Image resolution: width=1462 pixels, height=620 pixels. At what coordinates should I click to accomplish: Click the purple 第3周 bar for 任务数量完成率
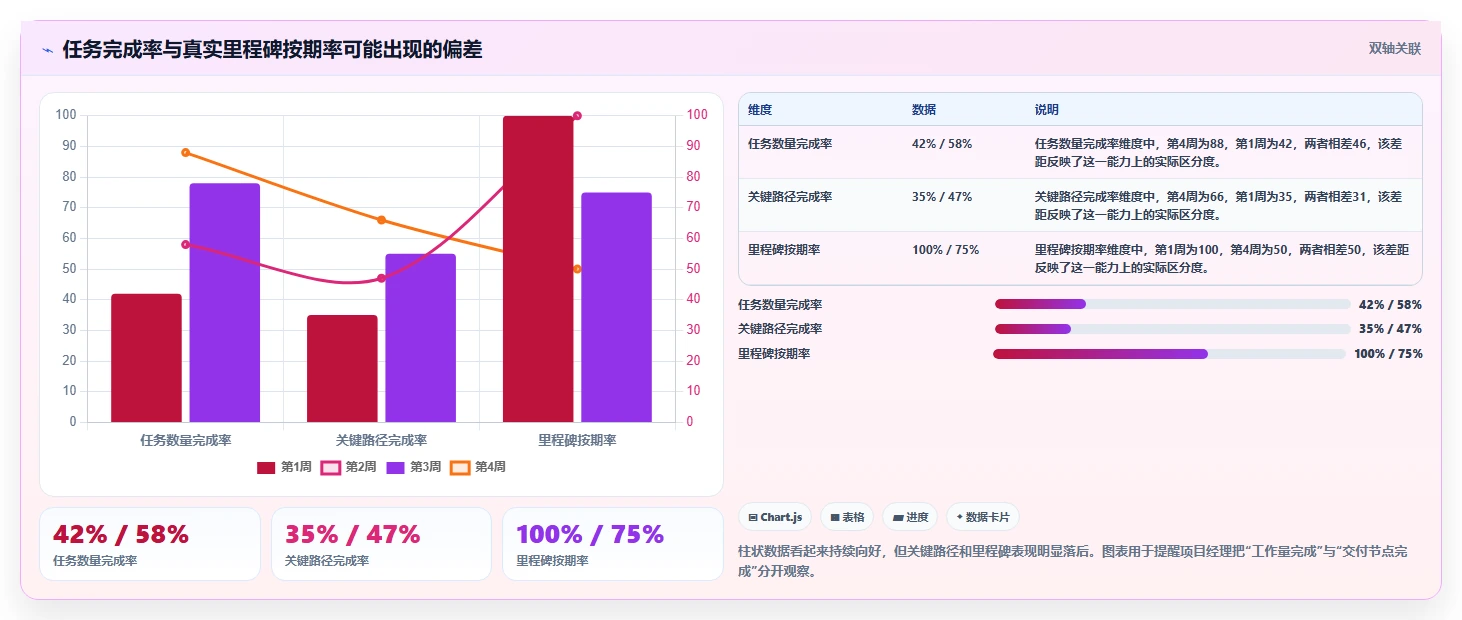224,303
